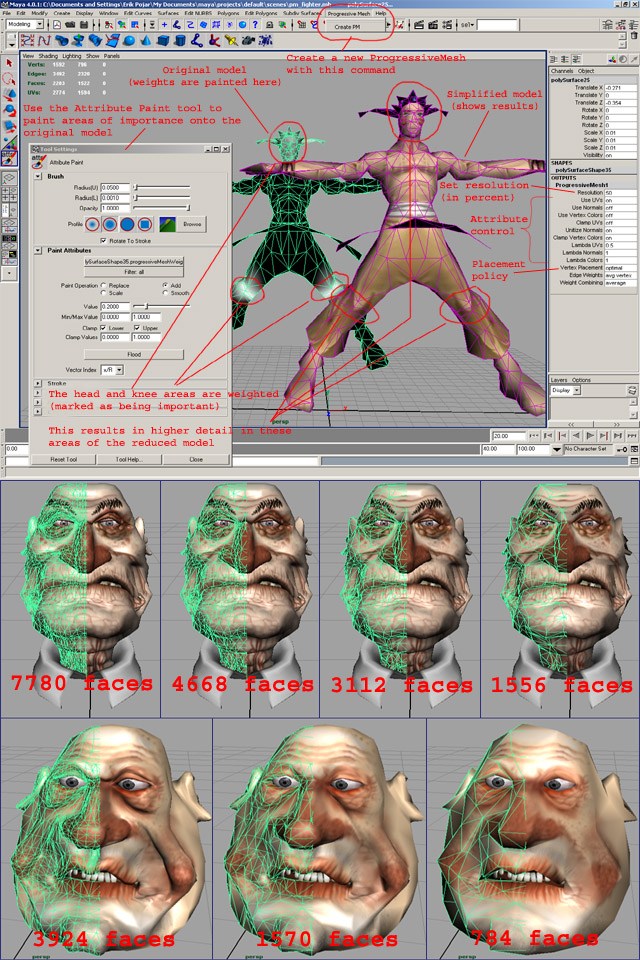Click the Reset Tool button
Image resolution: width=640 pixels, height=960 pixels.
64,459
